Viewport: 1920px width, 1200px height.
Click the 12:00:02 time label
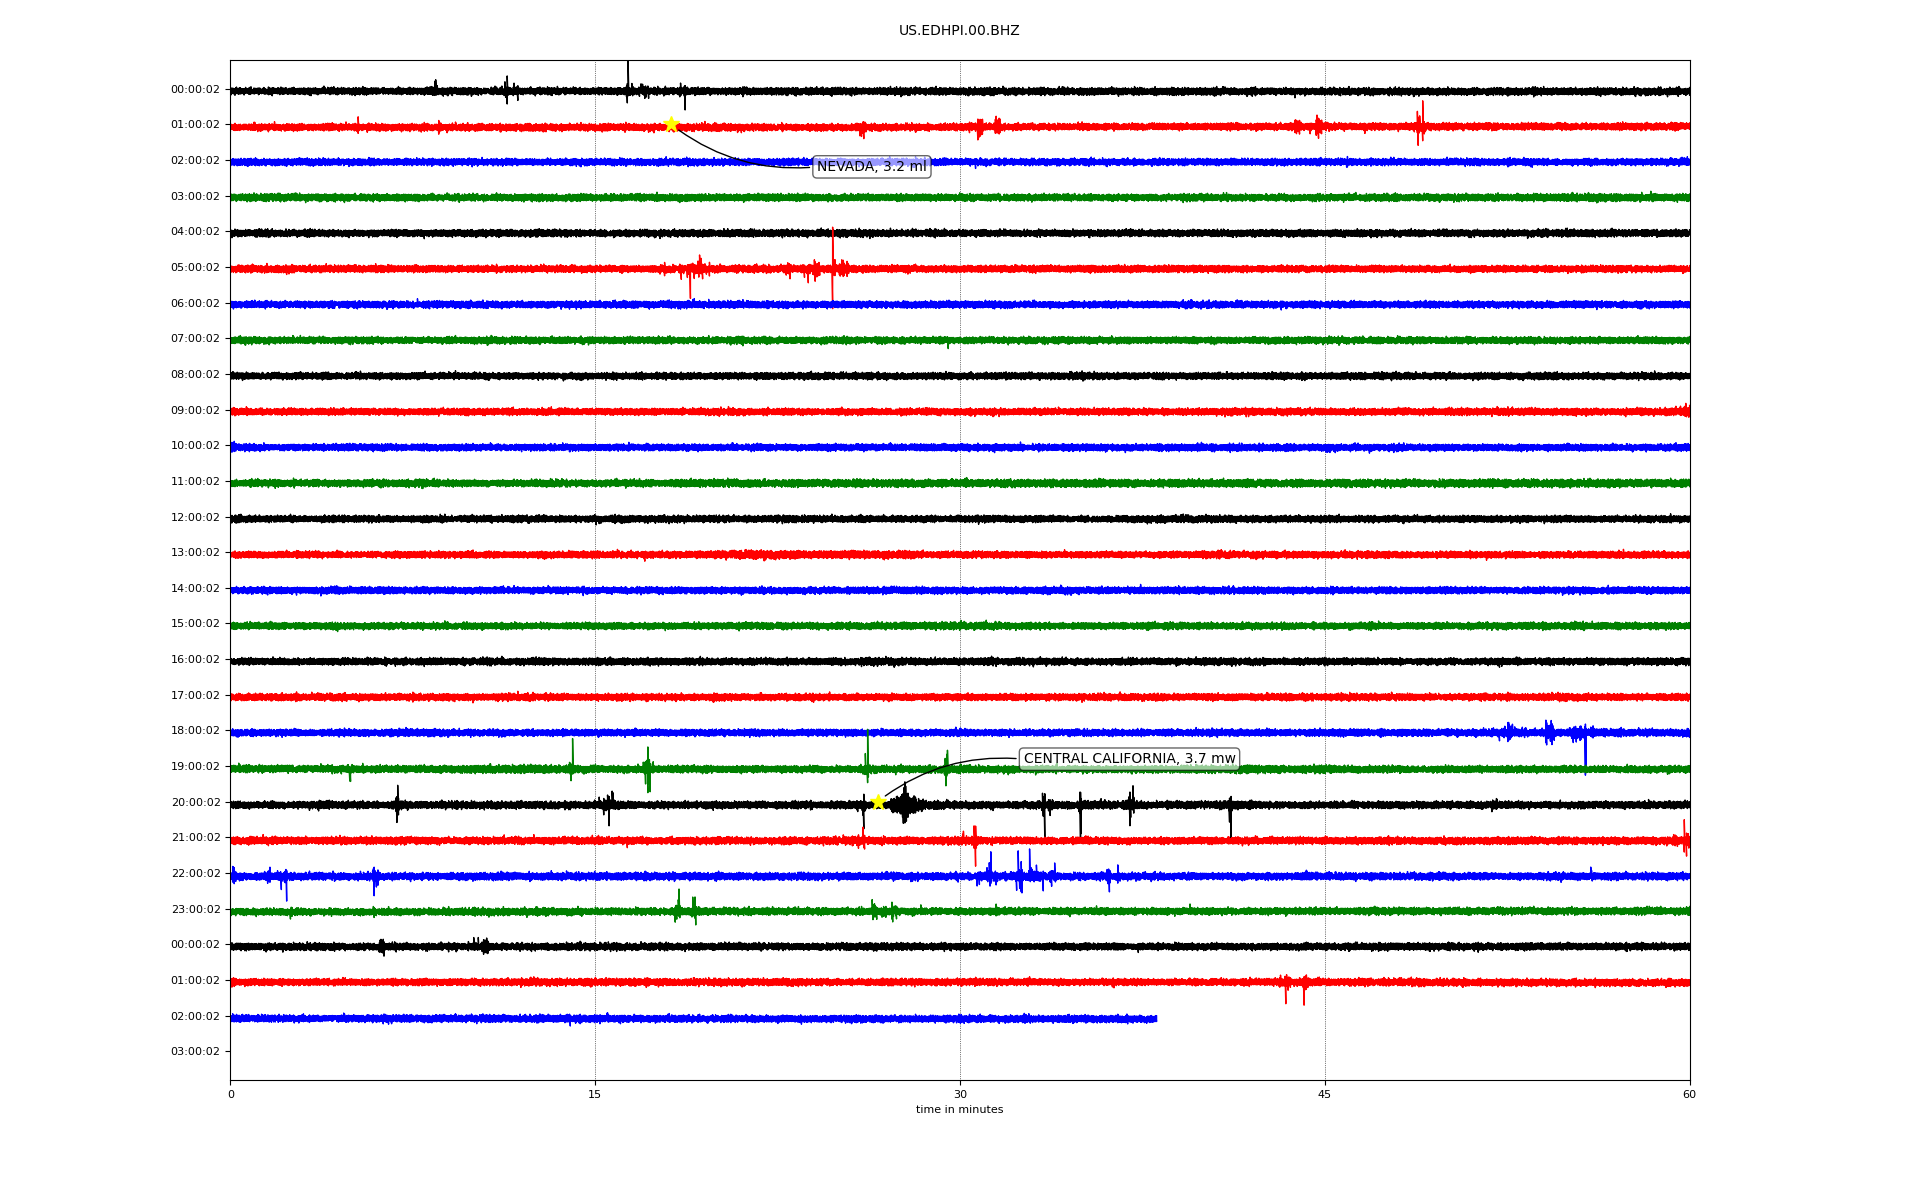point(195,518)
